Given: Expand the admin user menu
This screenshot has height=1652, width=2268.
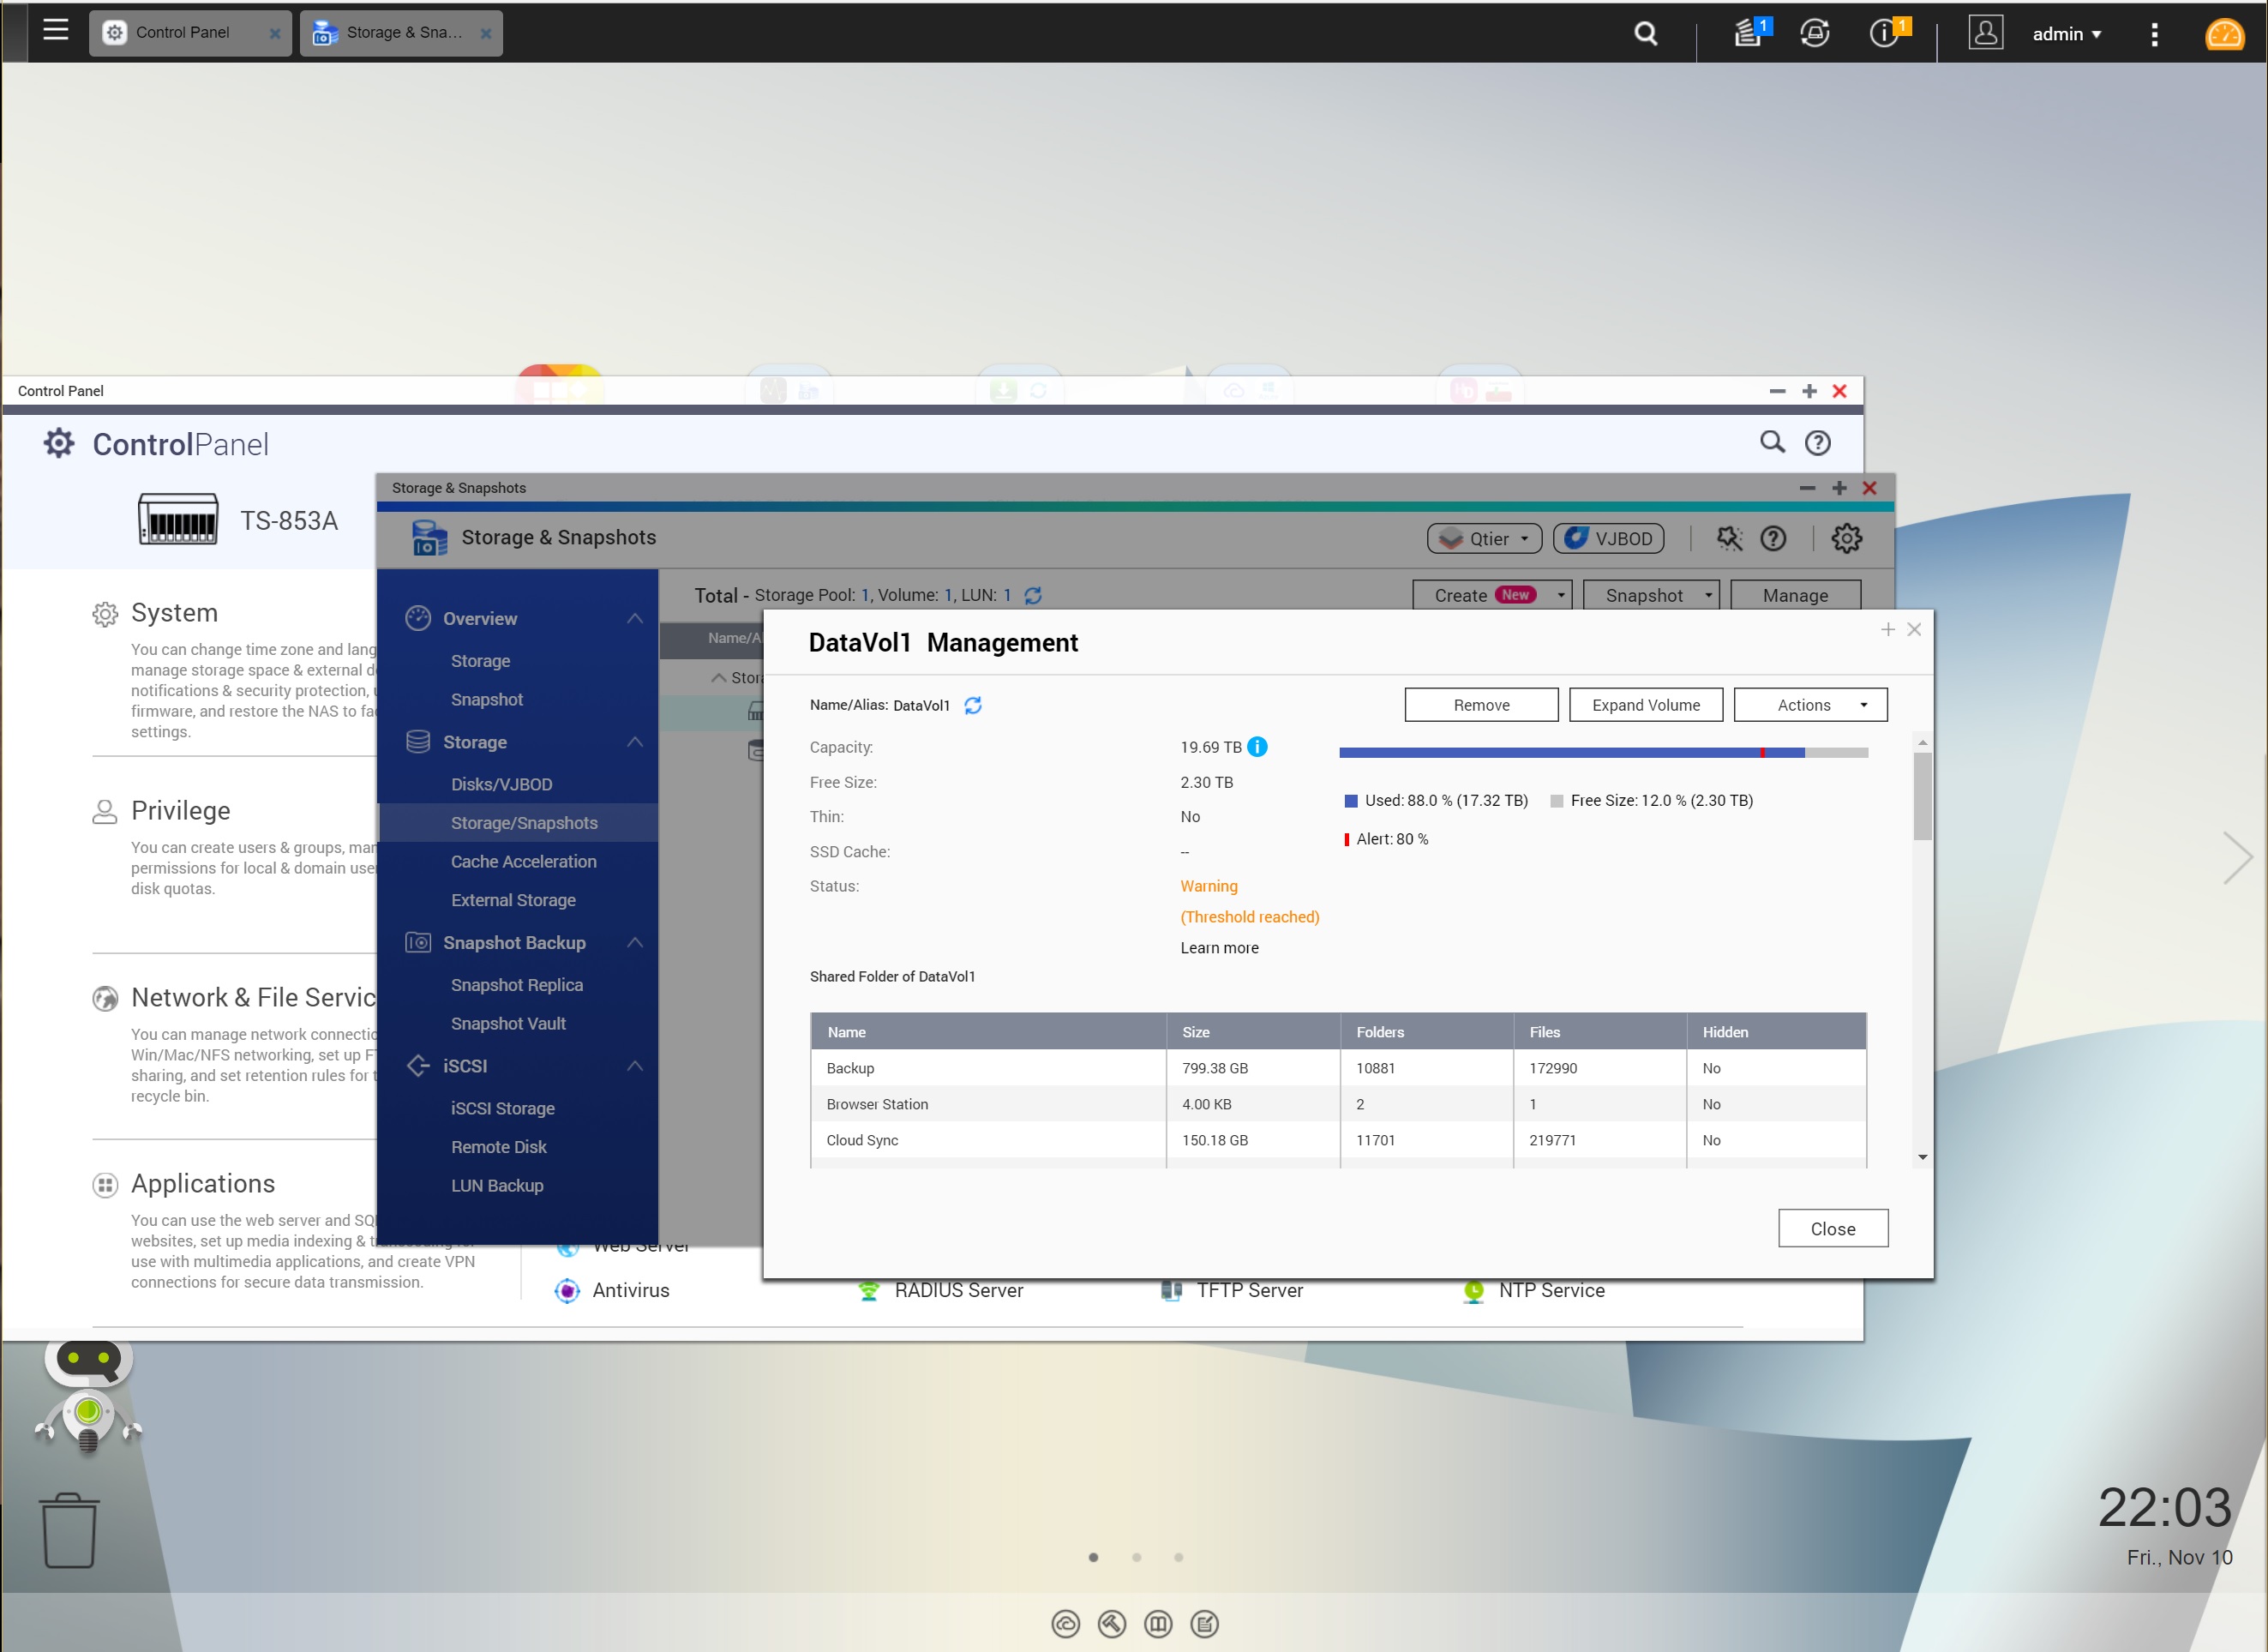Looking at the screenshot, I should tap(2066, 34).
